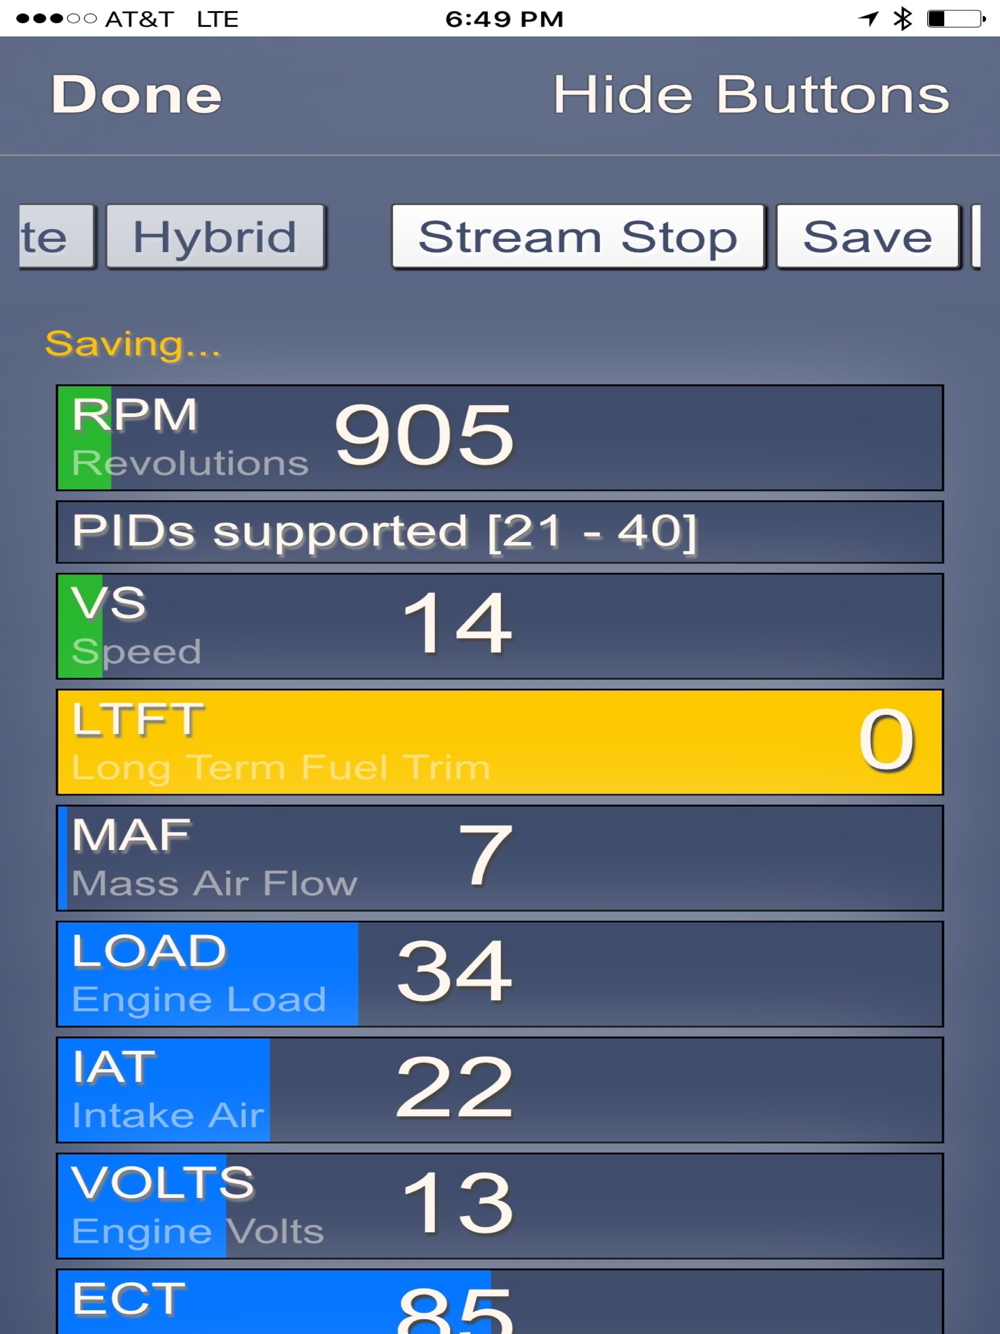Tap Hide Buttons in header

750,95
